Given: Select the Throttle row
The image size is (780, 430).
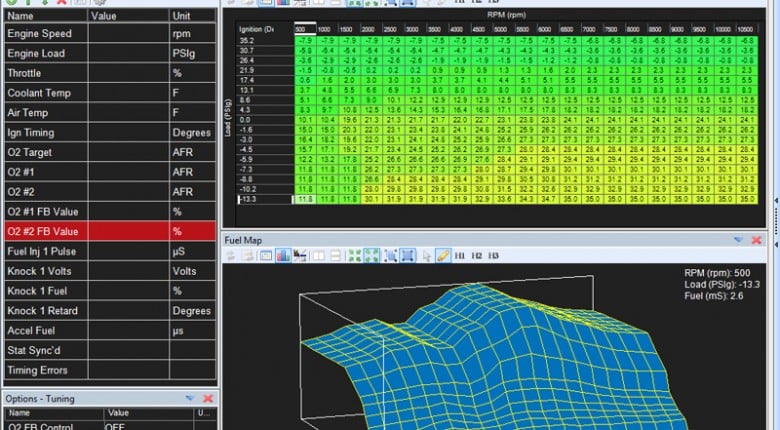Looking at the screenshot, I should (110, 73).
